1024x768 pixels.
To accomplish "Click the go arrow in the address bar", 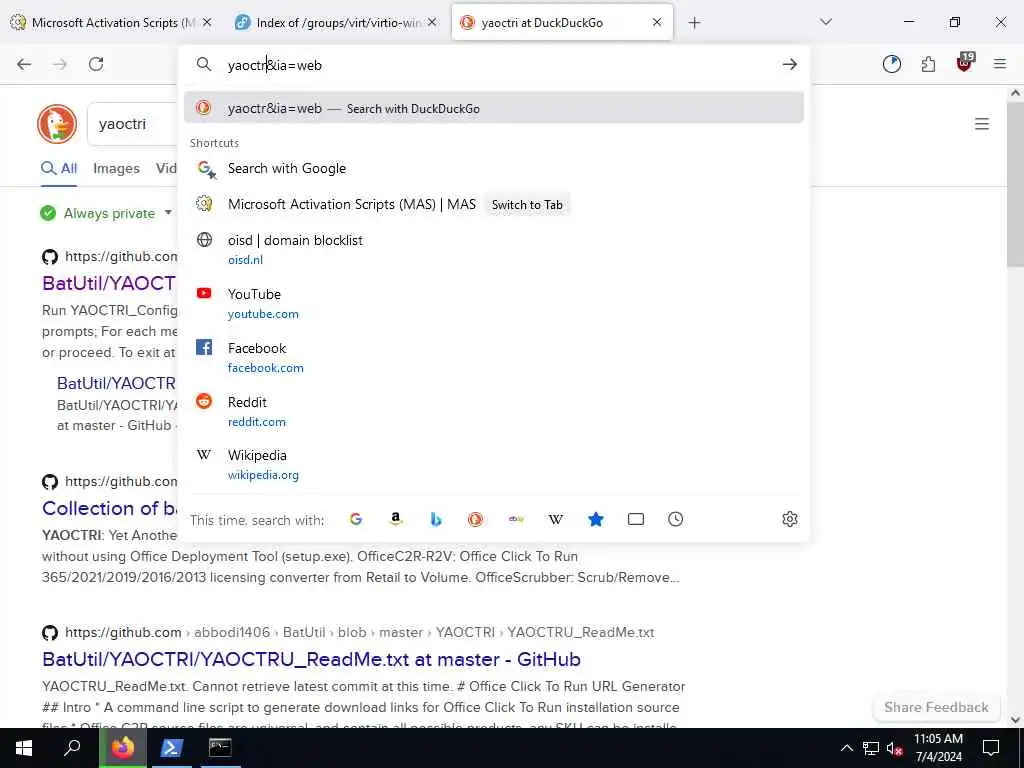I will click(x=790, y=64).
